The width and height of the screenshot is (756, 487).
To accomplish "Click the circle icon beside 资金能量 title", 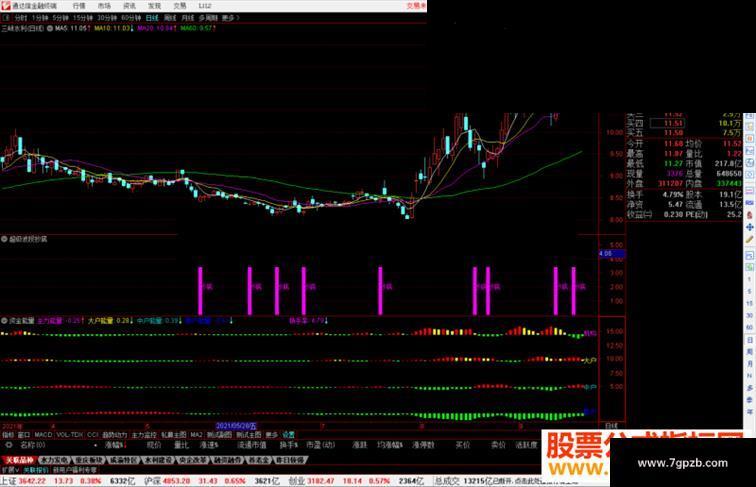I will (4, 320).
